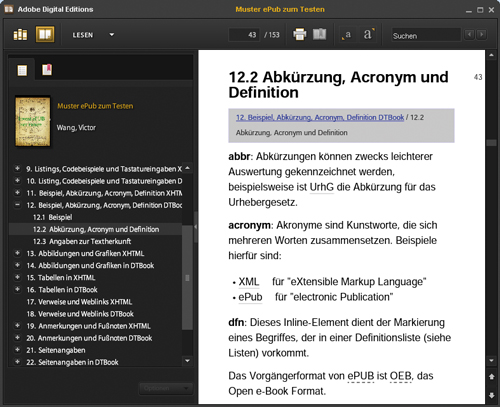
Task: Expand chapter 14 Abbildungen DTBook node
Action: (17, 265)
